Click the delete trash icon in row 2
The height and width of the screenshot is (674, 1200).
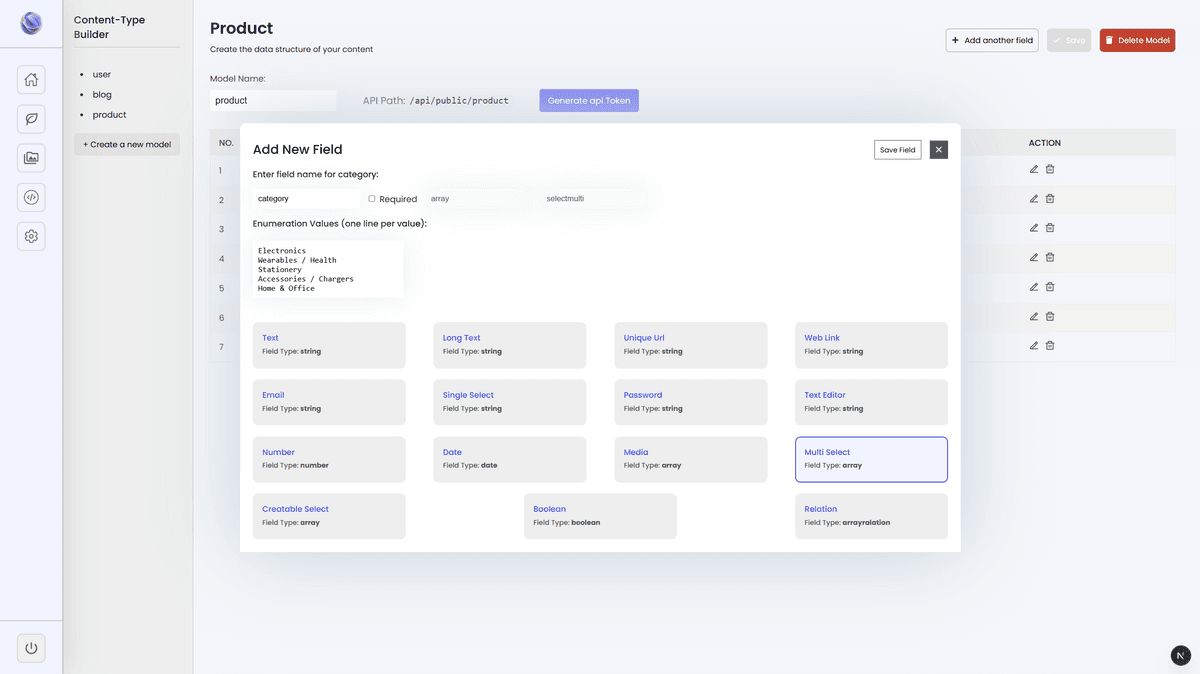[1050, 199]
